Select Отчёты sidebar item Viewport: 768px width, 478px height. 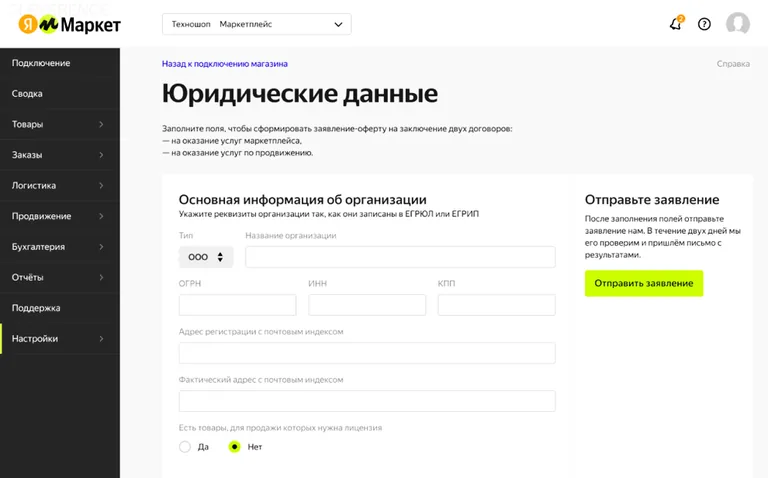click(x=60, y=277)
